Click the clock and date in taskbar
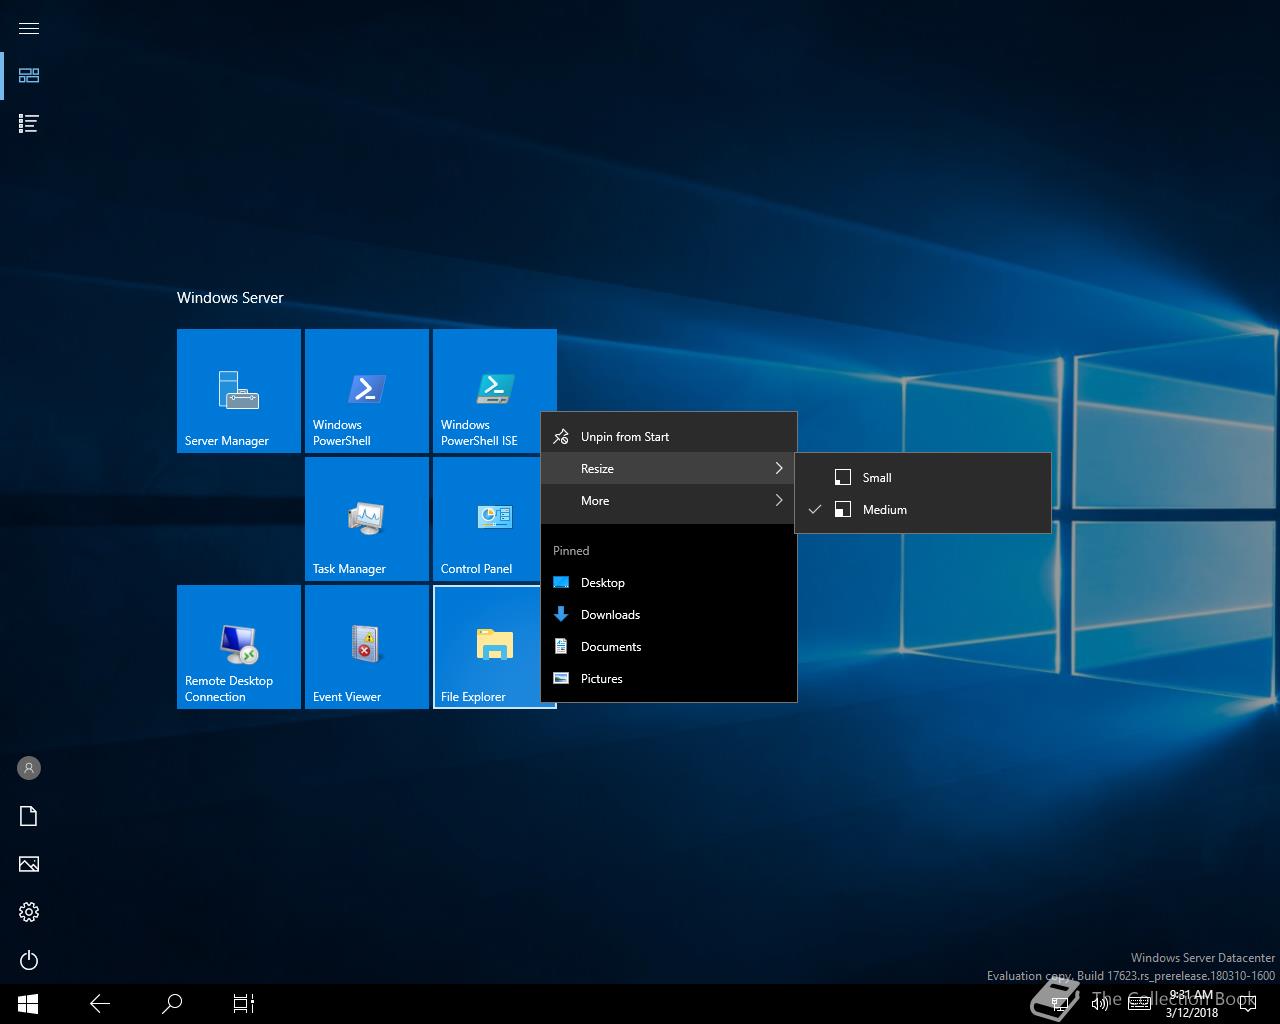Image resolution: width=1280 pixels, height=1024 pixels. pyautogui.click(x=1191, y=1004)
